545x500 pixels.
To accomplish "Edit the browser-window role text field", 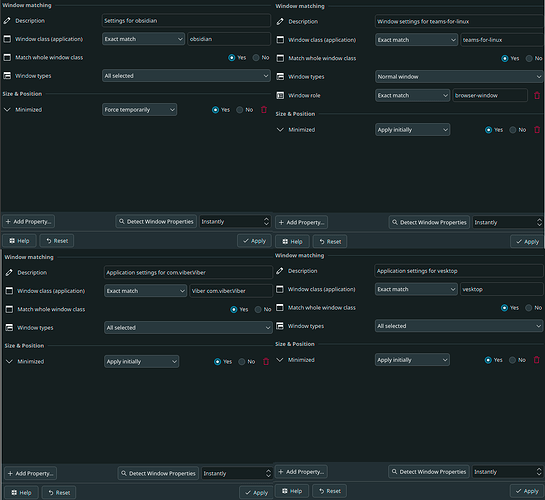I will 490,95.
